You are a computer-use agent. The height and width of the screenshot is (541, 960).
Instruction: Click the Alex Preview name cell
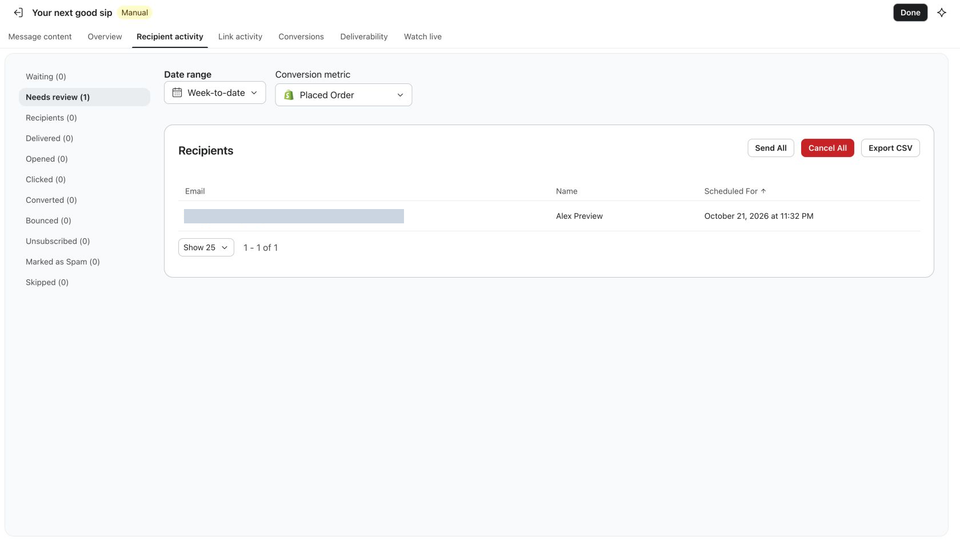579,216
